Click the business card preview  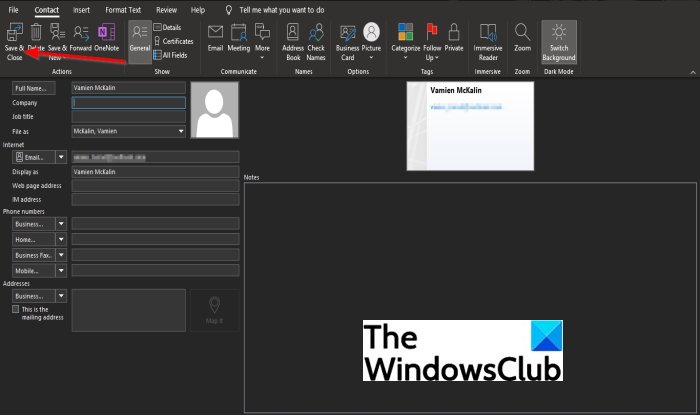tap(470, 126)
